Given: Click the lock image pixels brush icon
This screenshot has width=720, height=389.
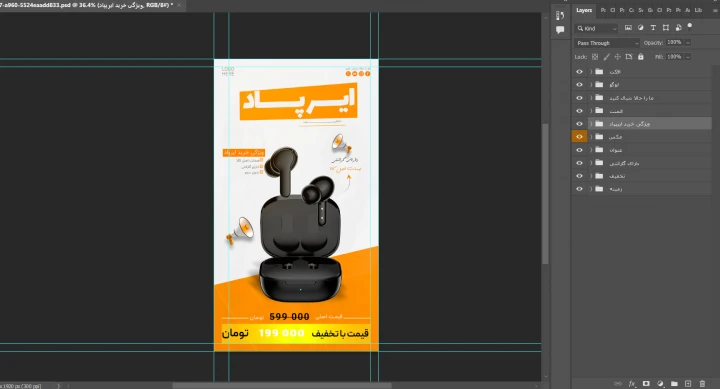Looking at the screenshot, I should point(607,57).
